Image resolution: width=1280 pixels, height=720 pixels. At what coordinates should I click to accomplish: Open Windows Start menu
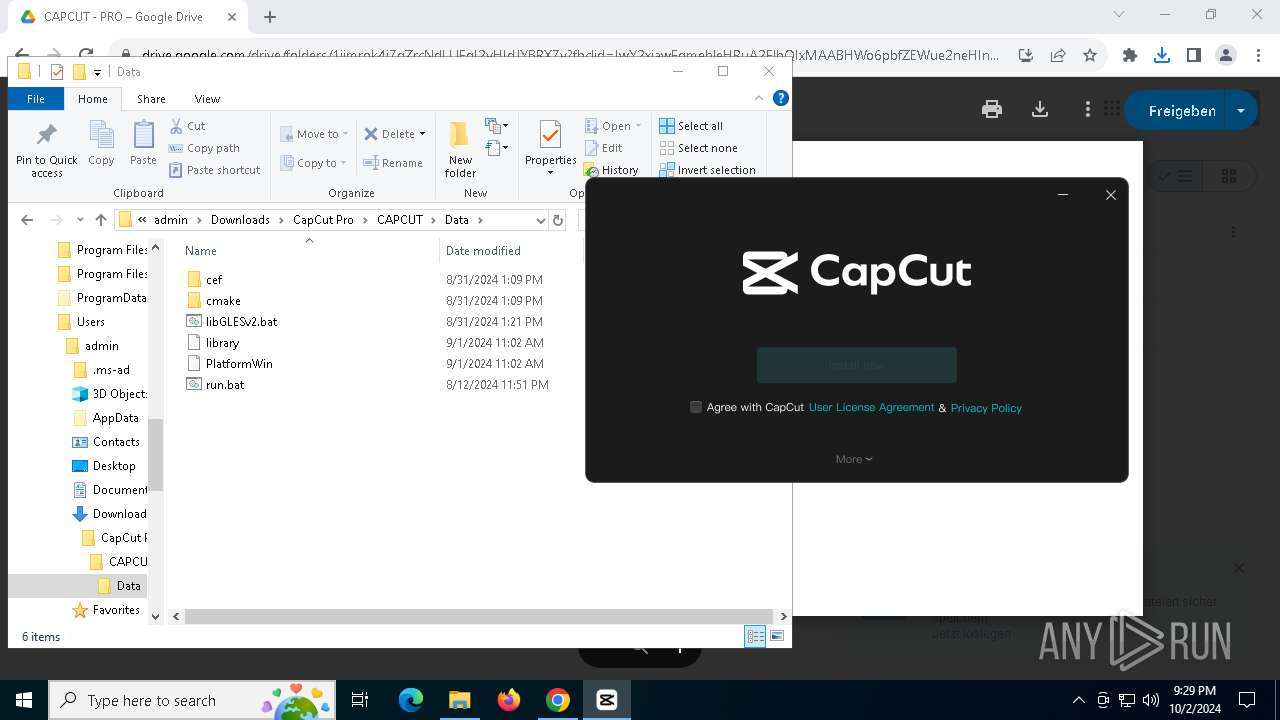pyautogui.click(x=23, y=700)
